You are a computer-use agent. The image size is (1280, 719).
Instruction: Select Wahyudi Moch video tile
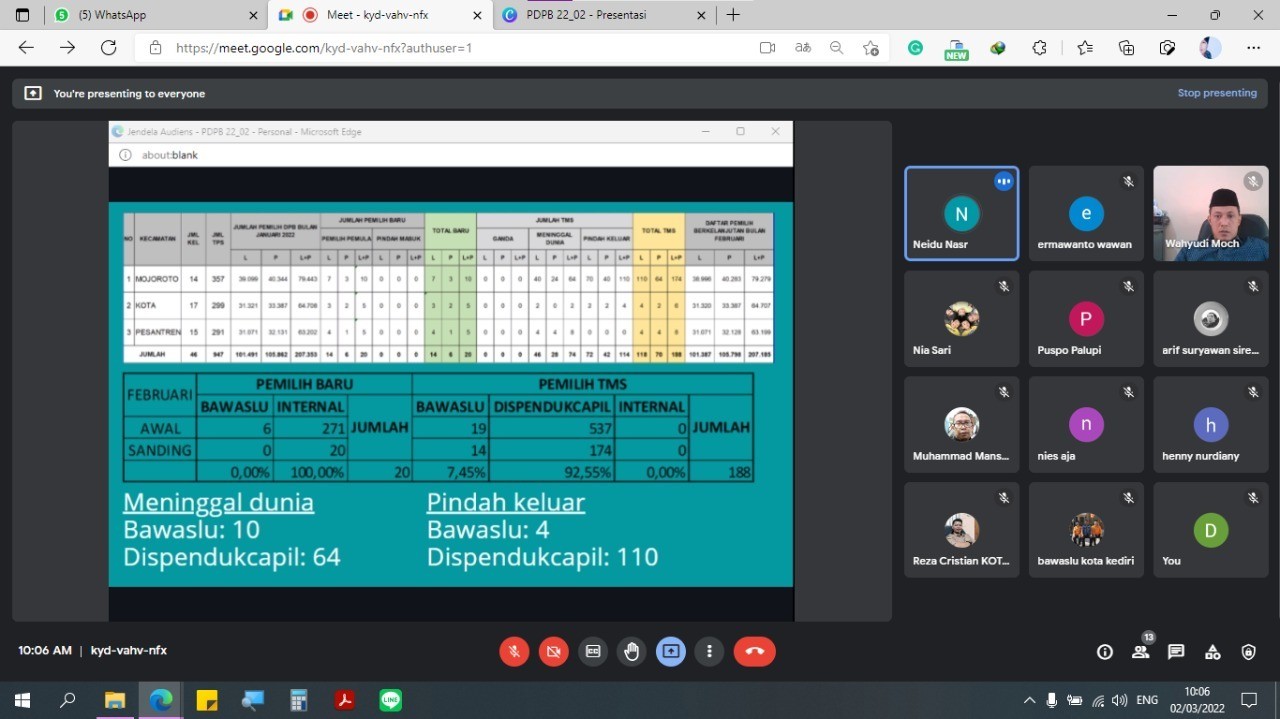click(1210, 213)
